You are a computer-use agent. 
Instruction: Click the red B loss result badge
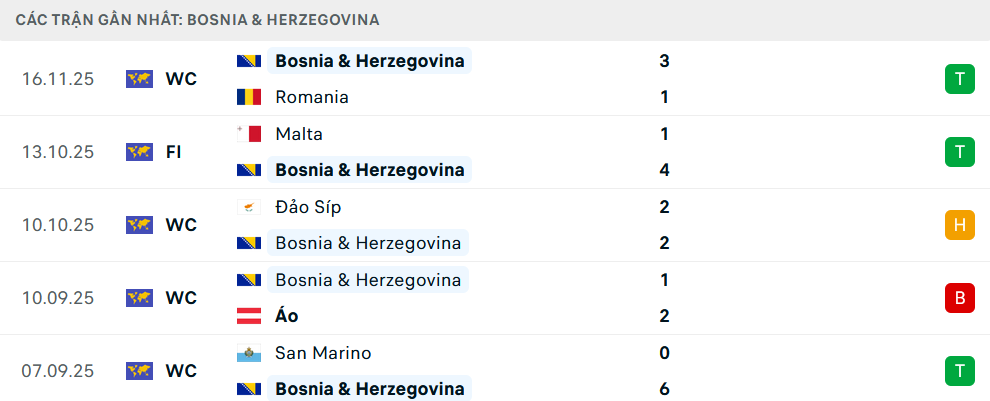tap(959, 298)
